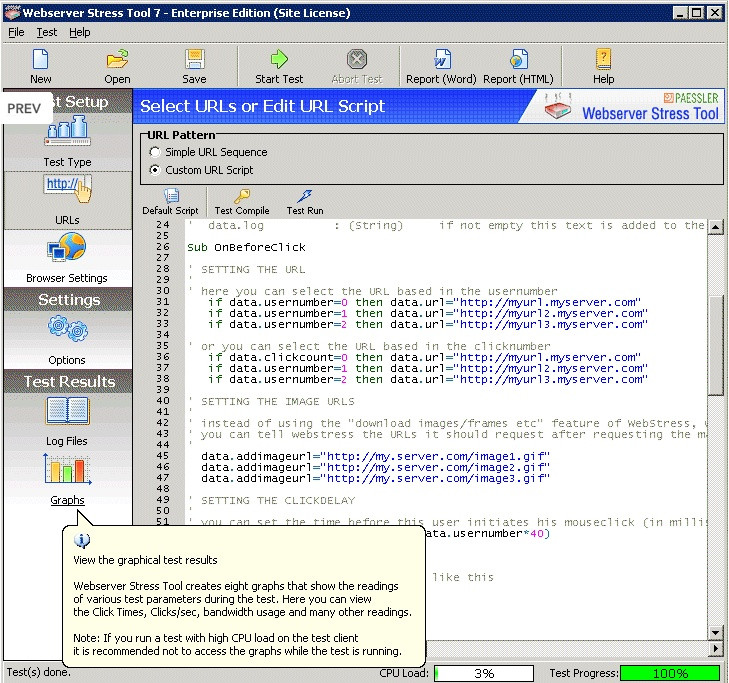Generate the Report (Word) document

click(x=441, y=66)
